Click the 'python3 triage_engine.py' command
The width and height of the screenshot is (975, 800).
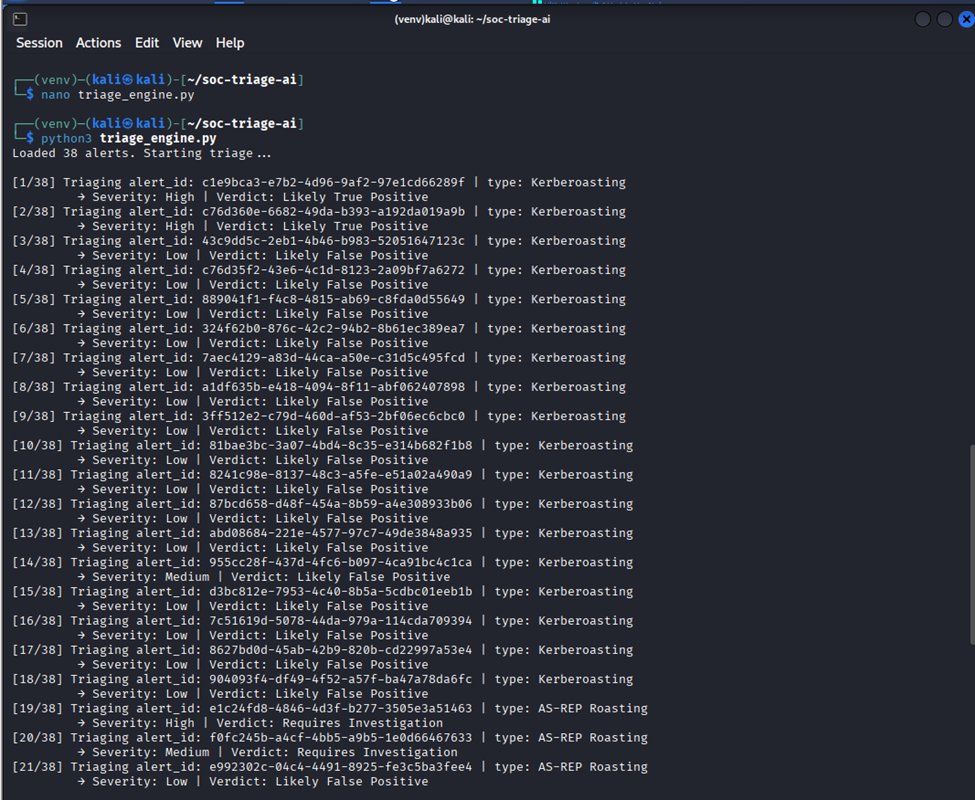129,138
